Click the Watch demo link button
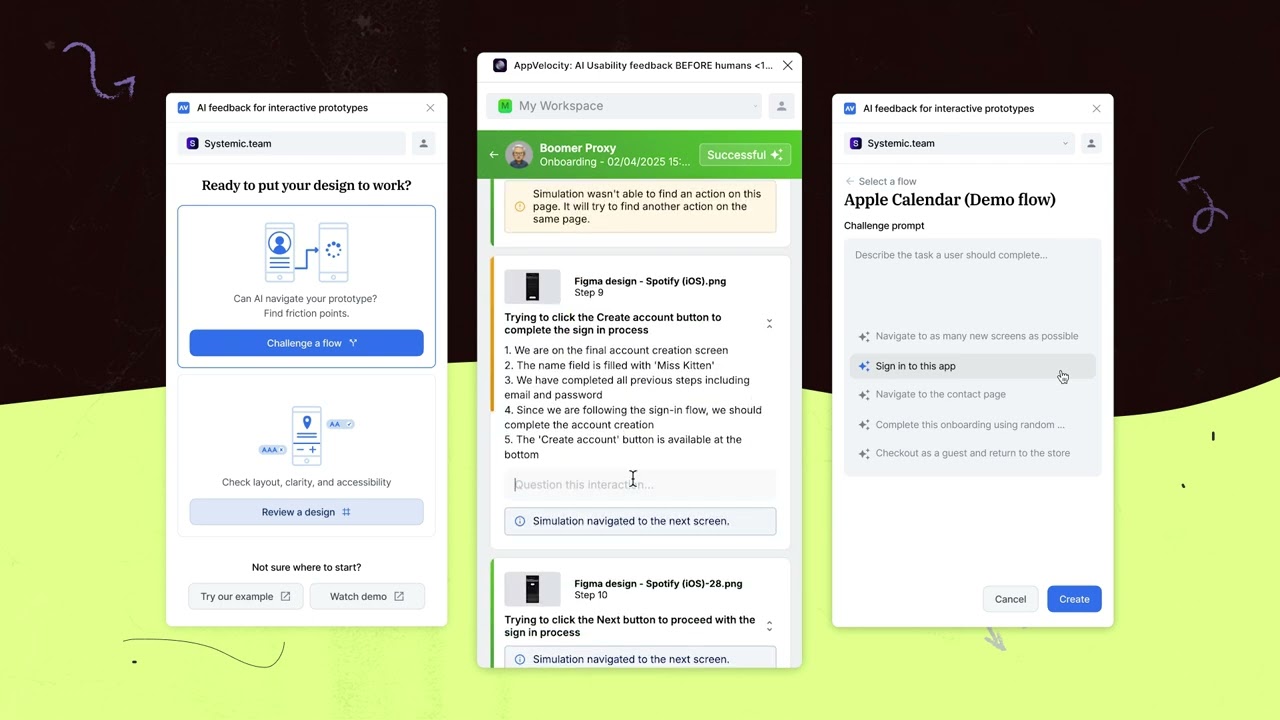The height and width of the screenshot is (720, 1280). pos(367,597)
